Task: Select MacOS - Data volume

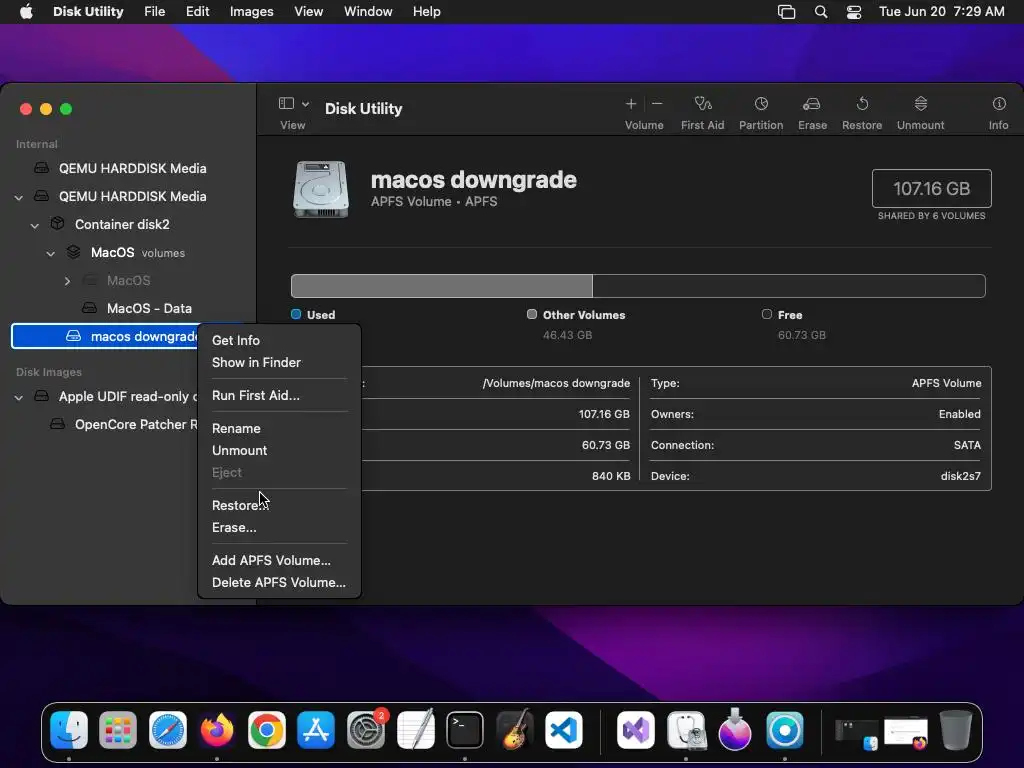Action: pyautogui.click(x=149, y=308)
